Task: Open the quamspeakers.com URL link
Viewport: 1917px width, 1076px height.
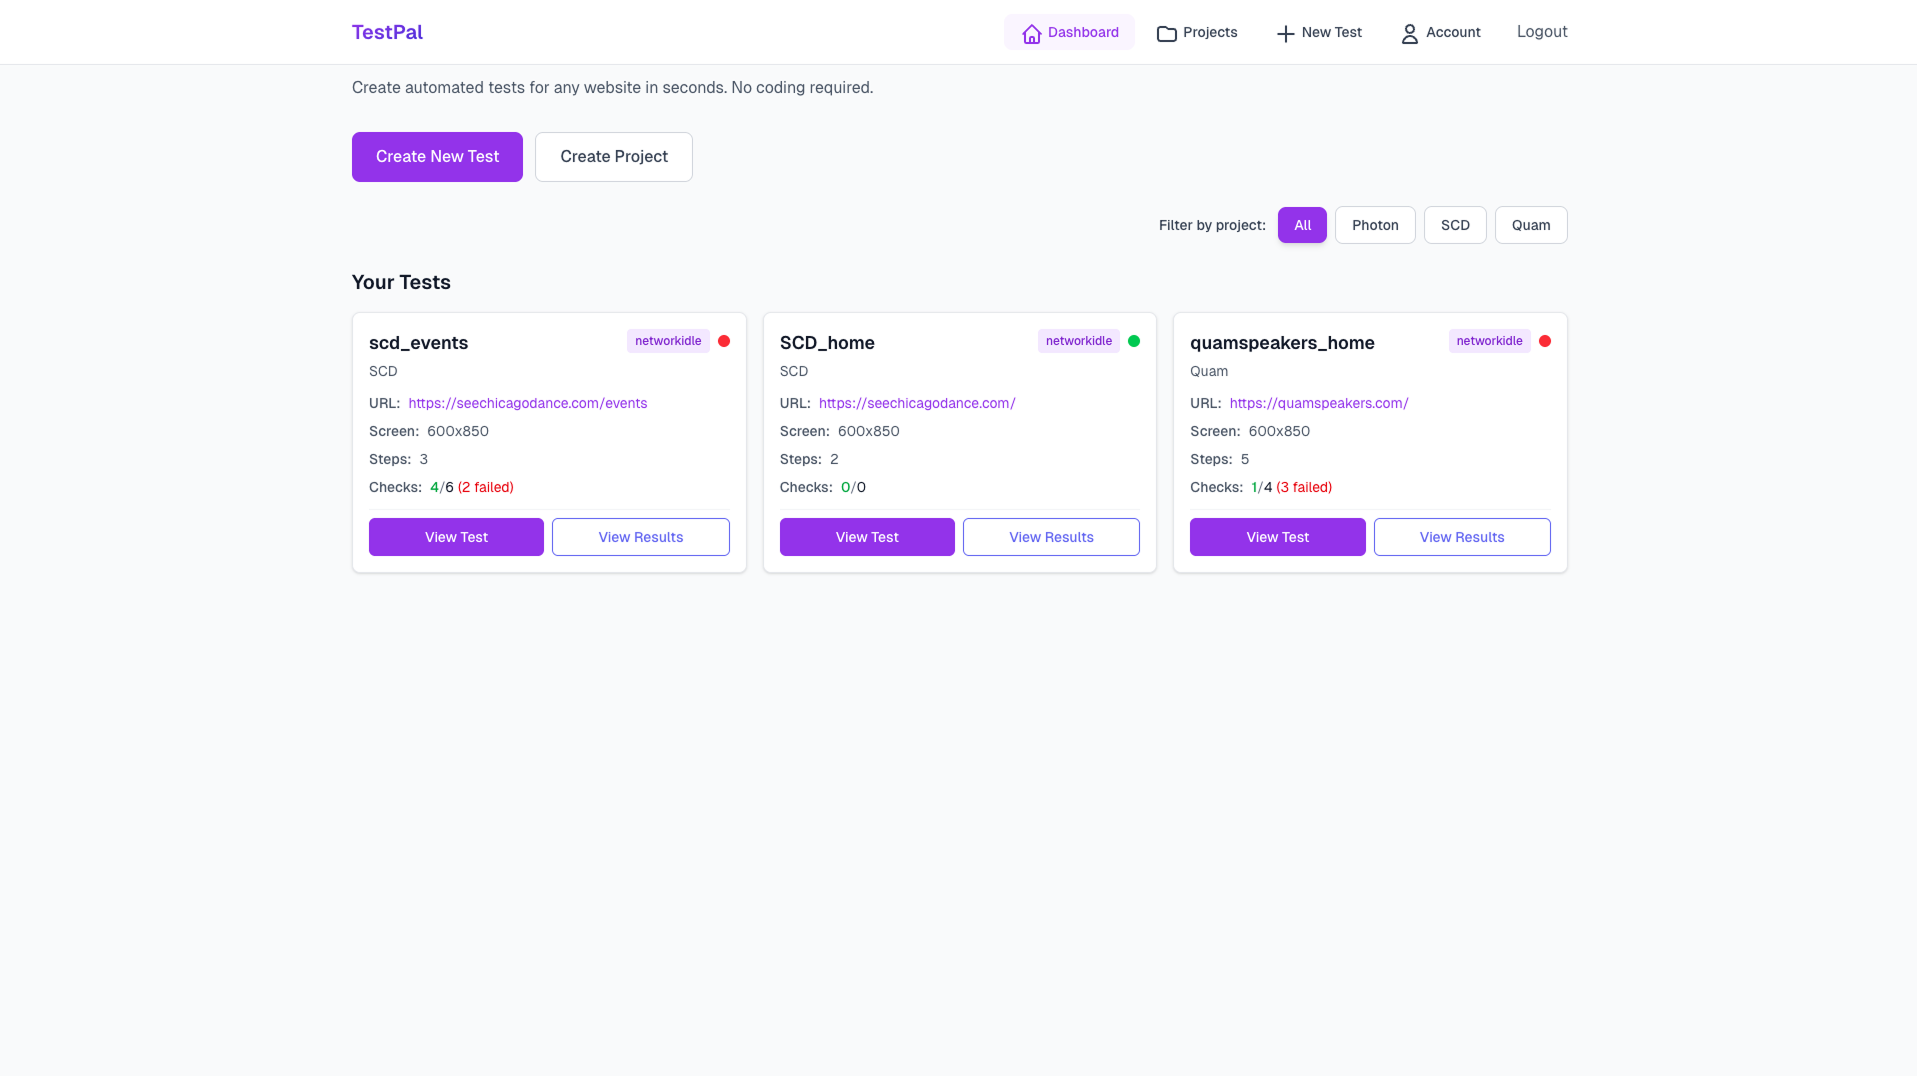Action: [1318, 403]
